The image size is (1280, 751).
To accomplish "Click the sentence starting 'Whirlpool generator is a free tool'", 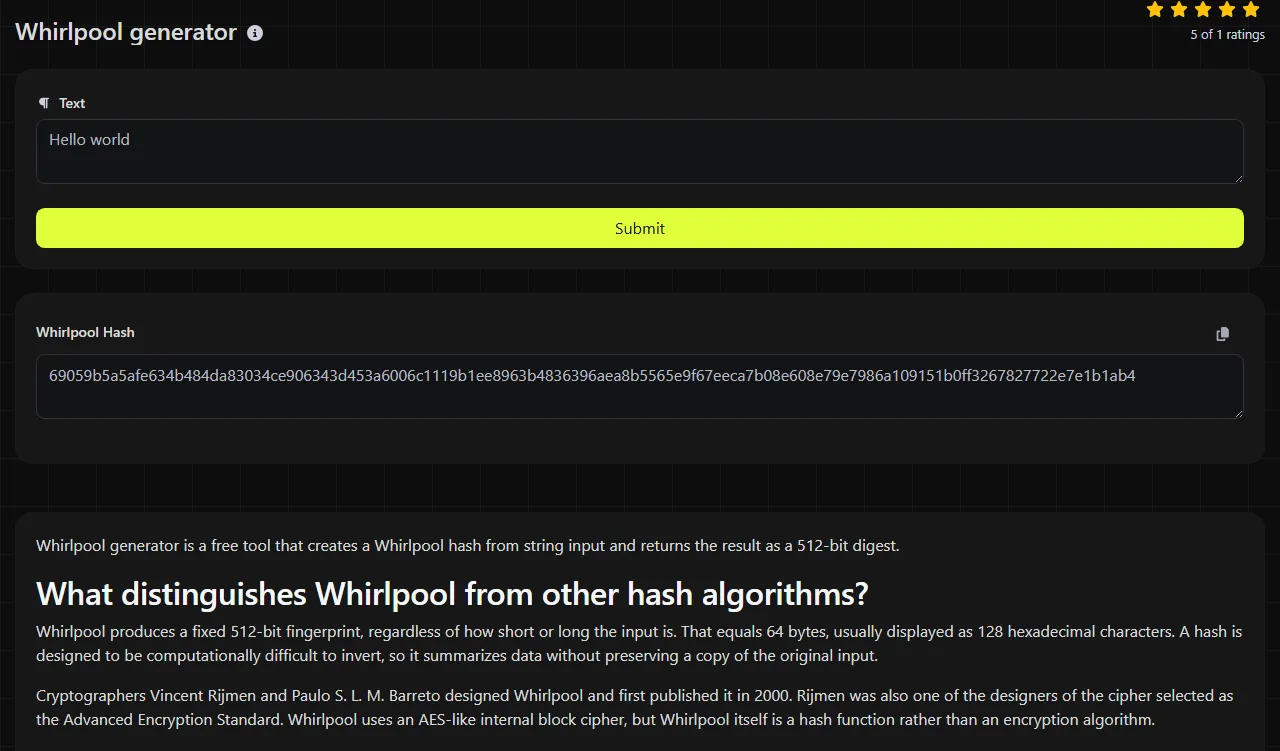I will [x=468, y=546].
